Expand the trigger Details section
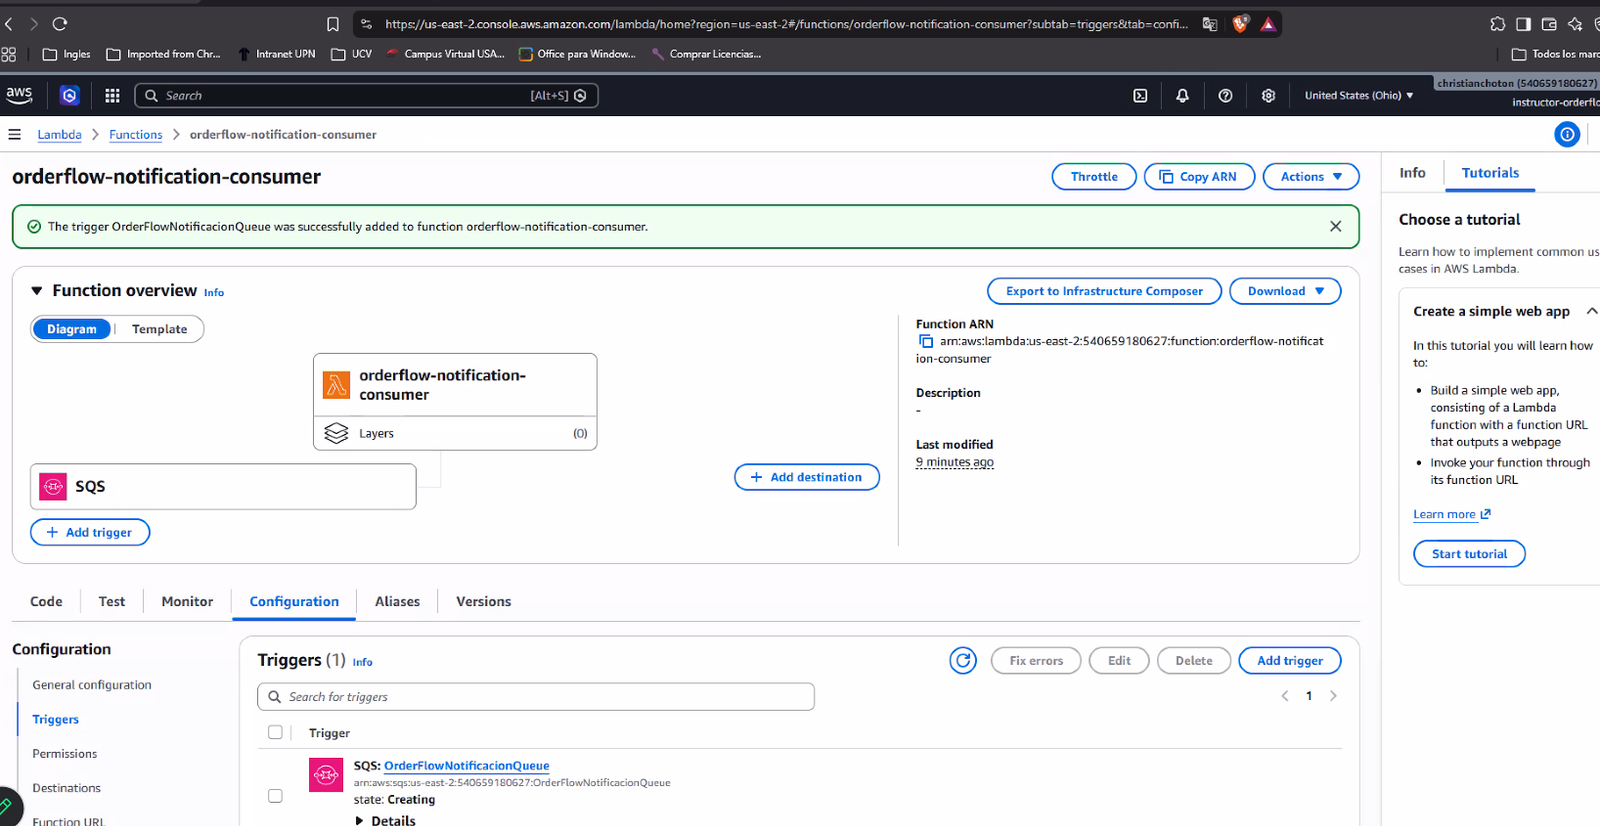Image resolution: width=1600 pixels, height=826 pixels. [385, 819]
